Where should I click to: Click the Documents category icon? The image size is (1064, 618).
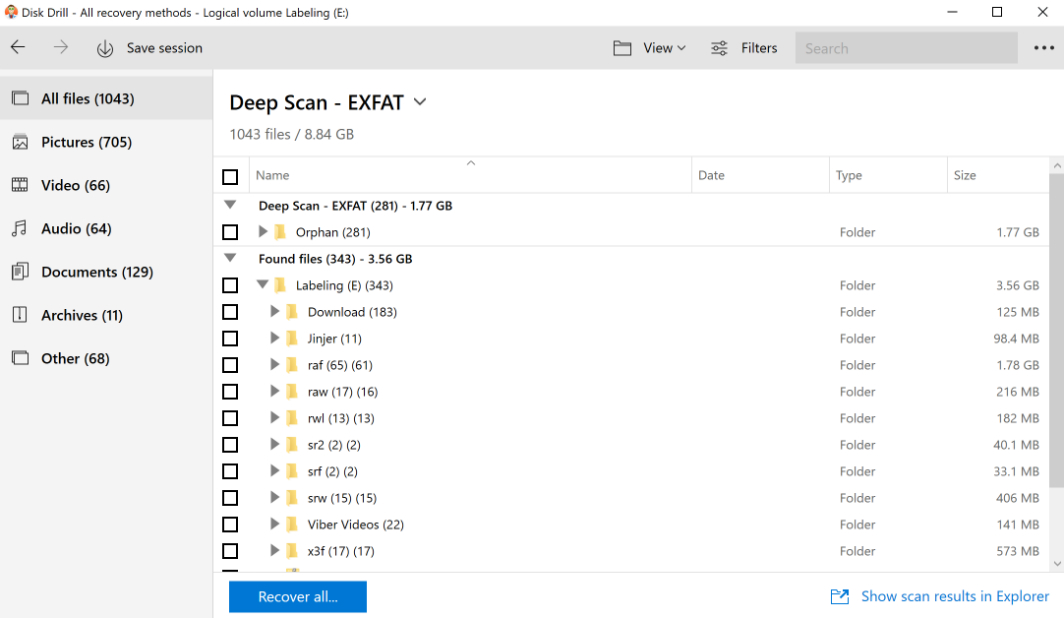click(22, 271)
